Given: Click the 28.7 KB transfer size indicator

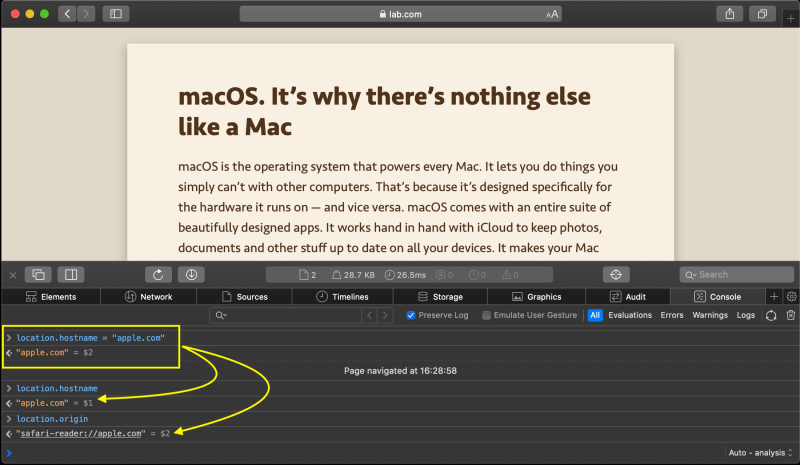Looking at the screenshot, I should (x=353, y=275).
